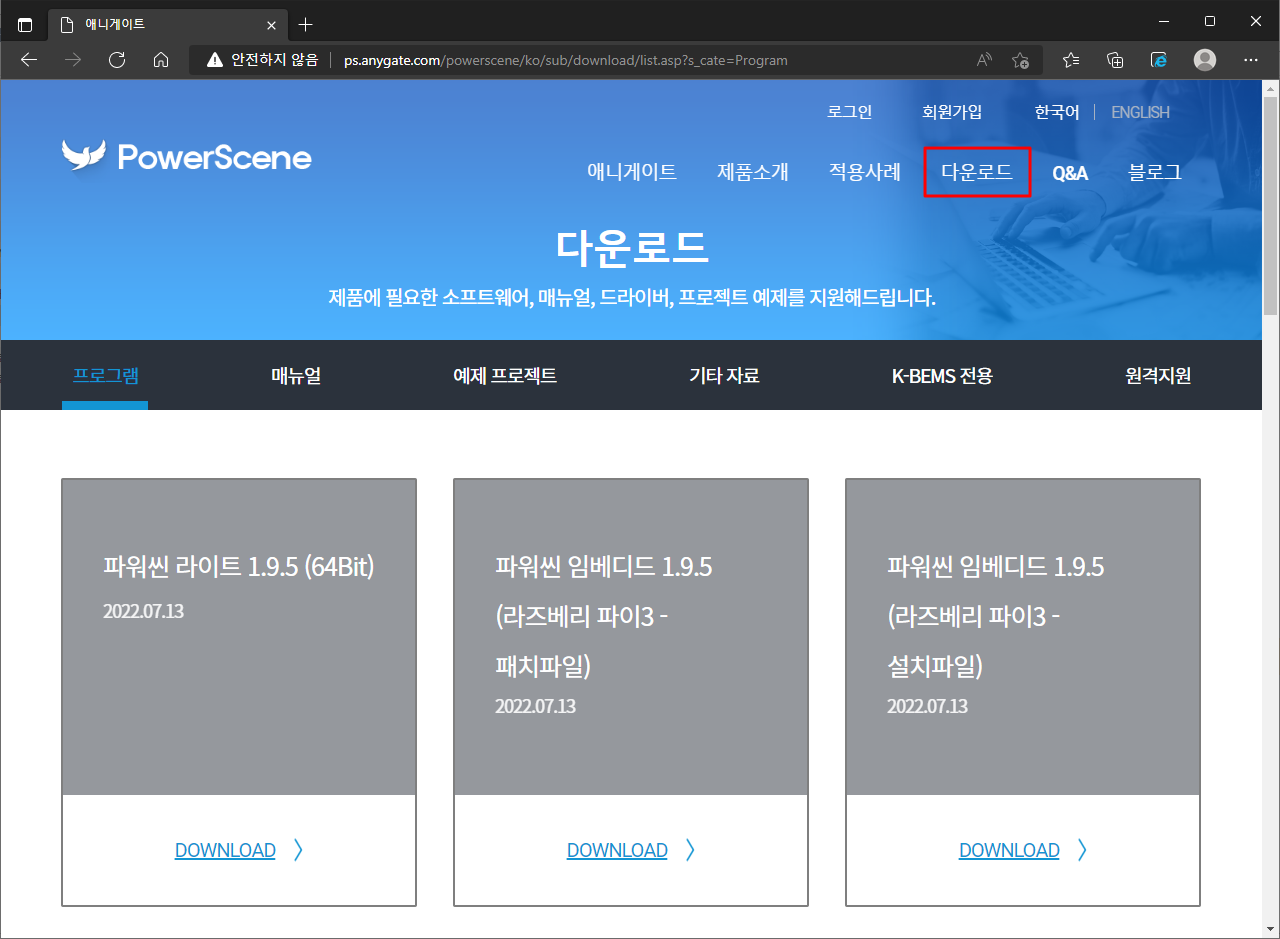Switch to the 매뉴얼 tab
The width and height of the screenshot is (1280, 939).
[296, 376]
